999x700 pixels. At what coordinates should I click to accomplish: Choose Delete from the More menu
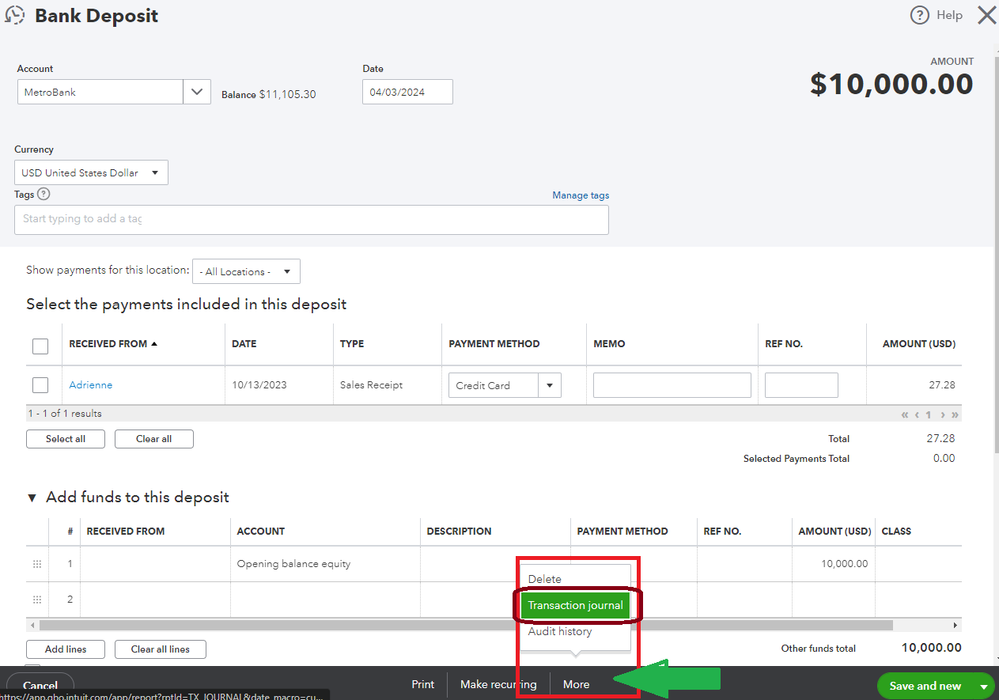point(545,579)
